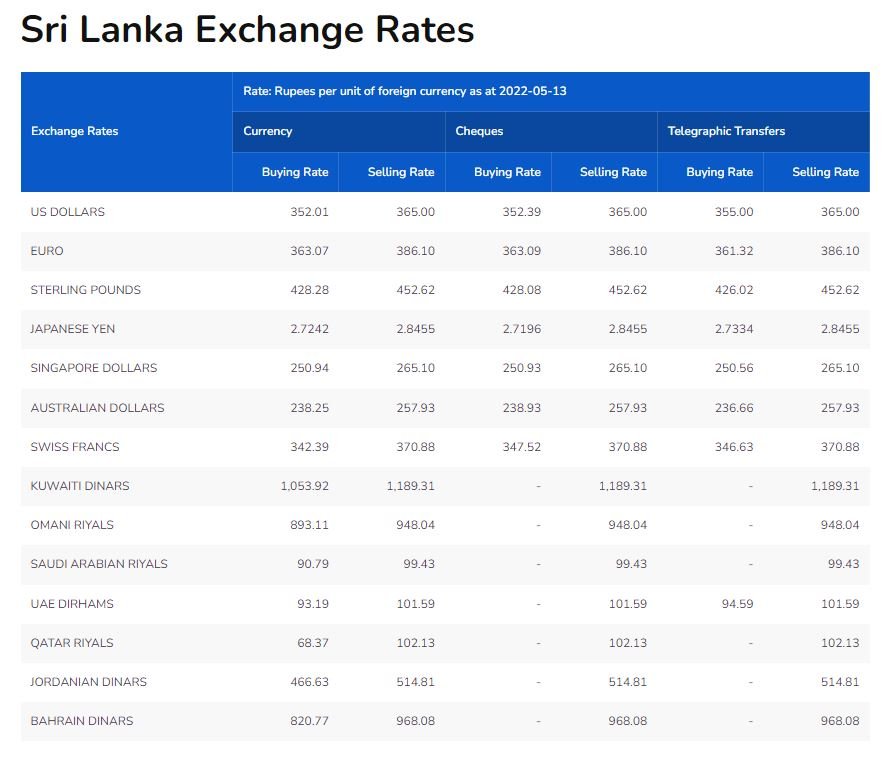The width and height of the screenshot is (882, 765).
Task: Click the Currency group header
Action: click(x=268, y=131)
